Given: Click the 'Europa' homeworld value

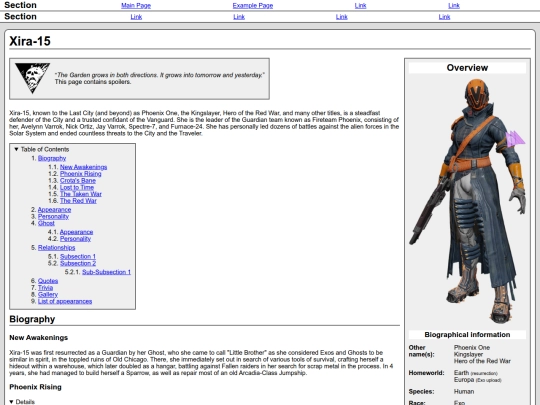Looking at the screenshot, I should pyautogui.click(x=464, y=380).
